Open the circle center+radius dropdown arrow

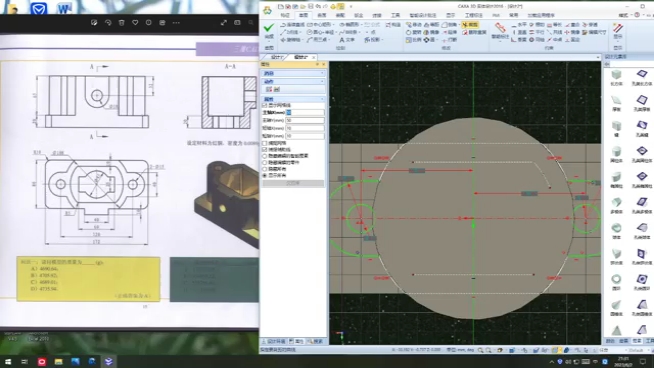[x=335, y=32]
